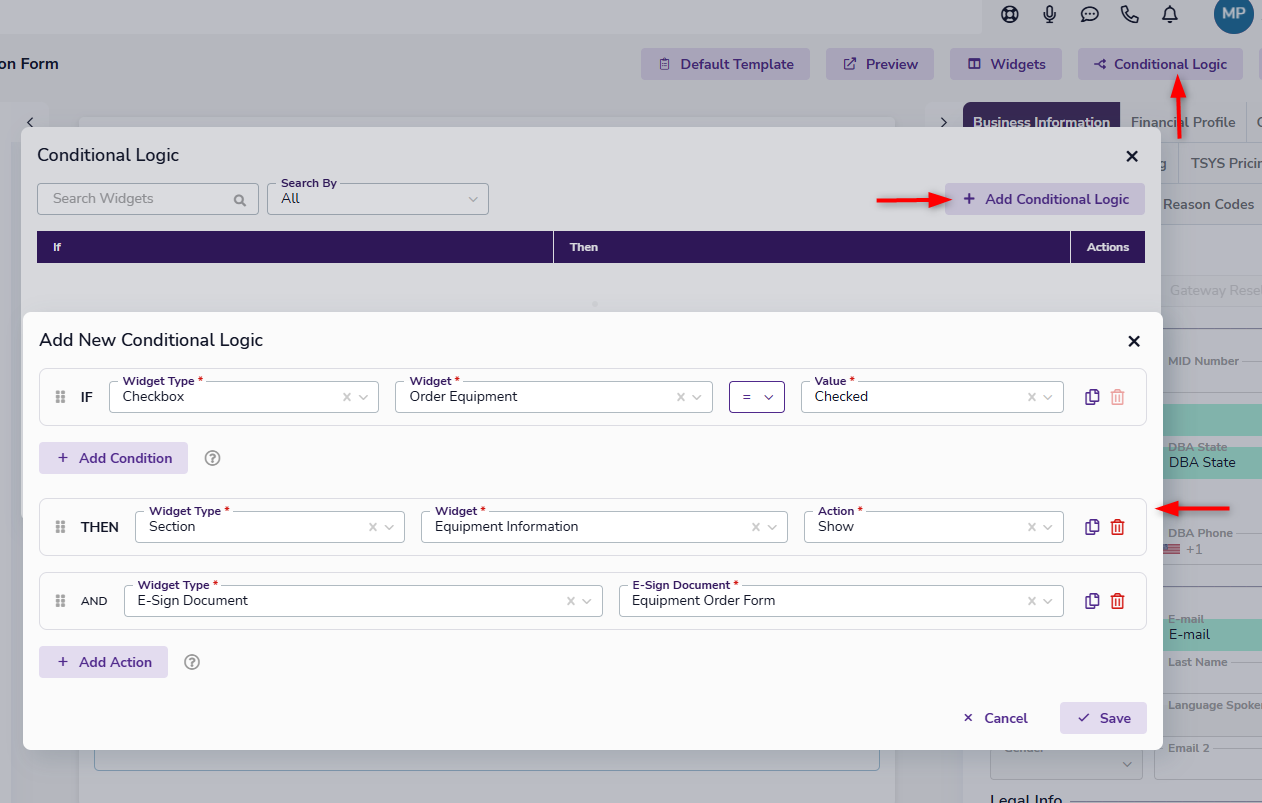Switch to Financial Profile tab
The image size is (1262, 803).
click(x=1183, y=122)
